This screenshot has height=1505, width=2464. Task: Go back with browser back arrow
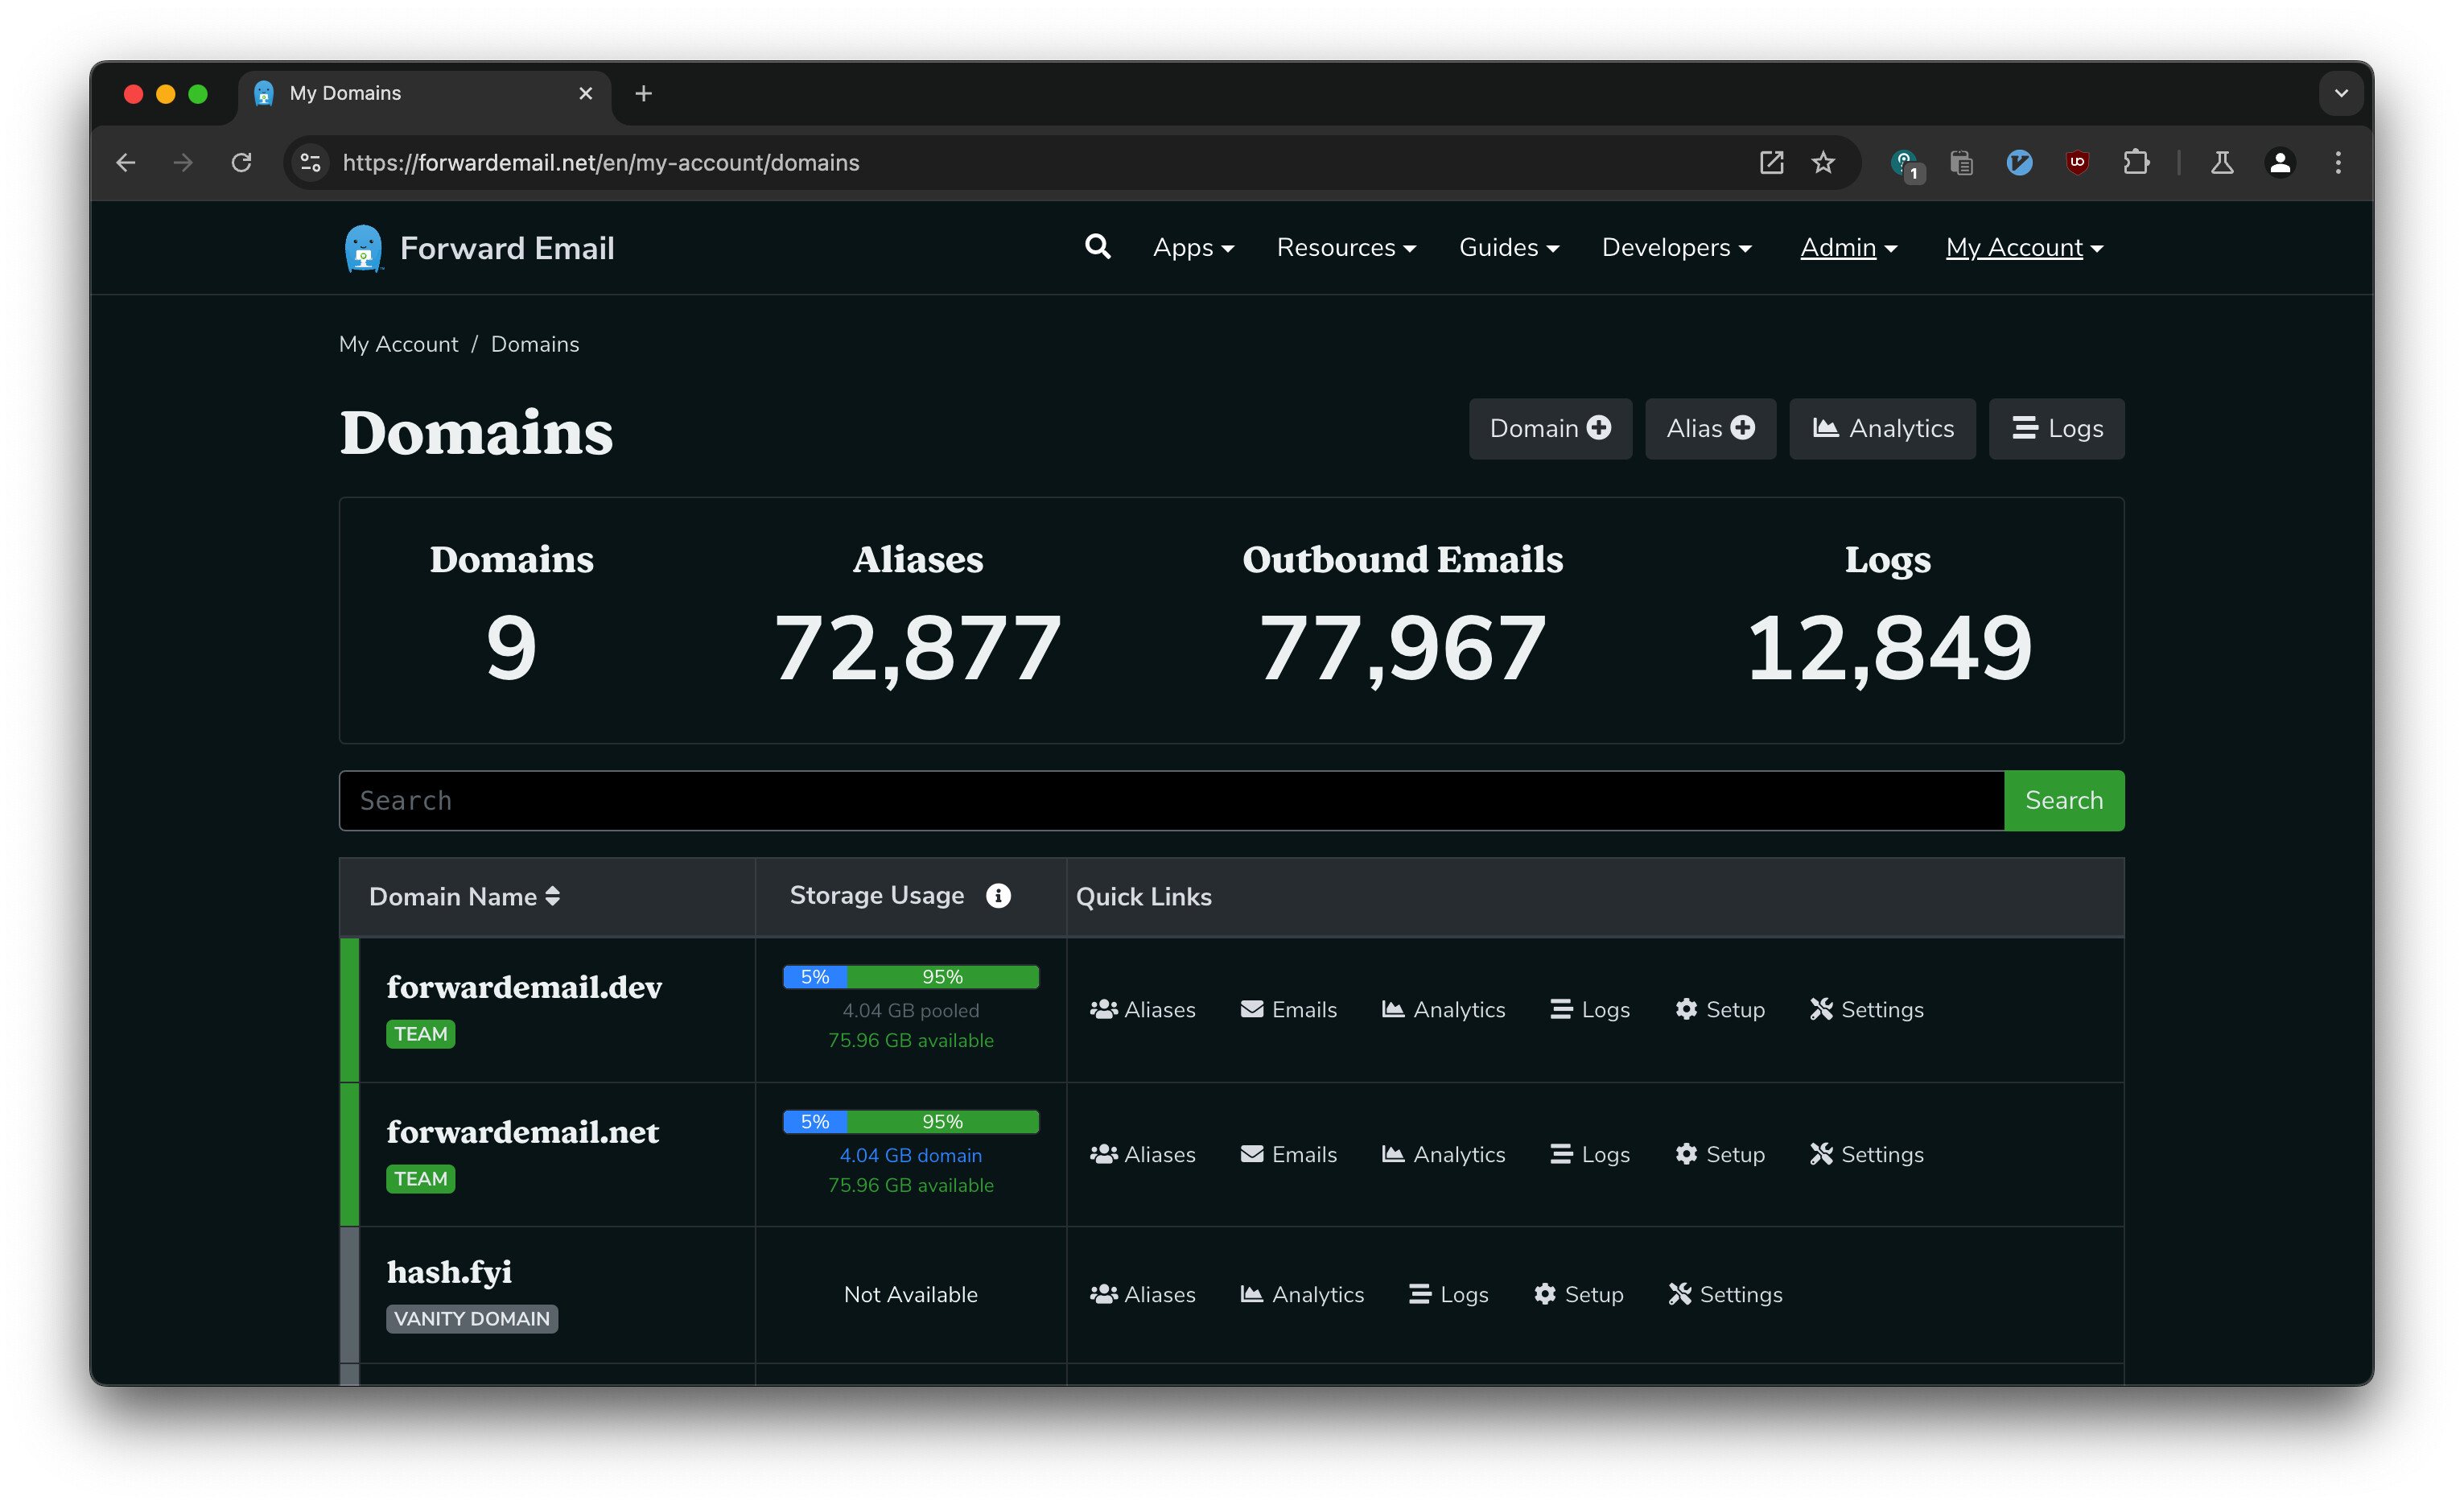click(x=126, y=162)
